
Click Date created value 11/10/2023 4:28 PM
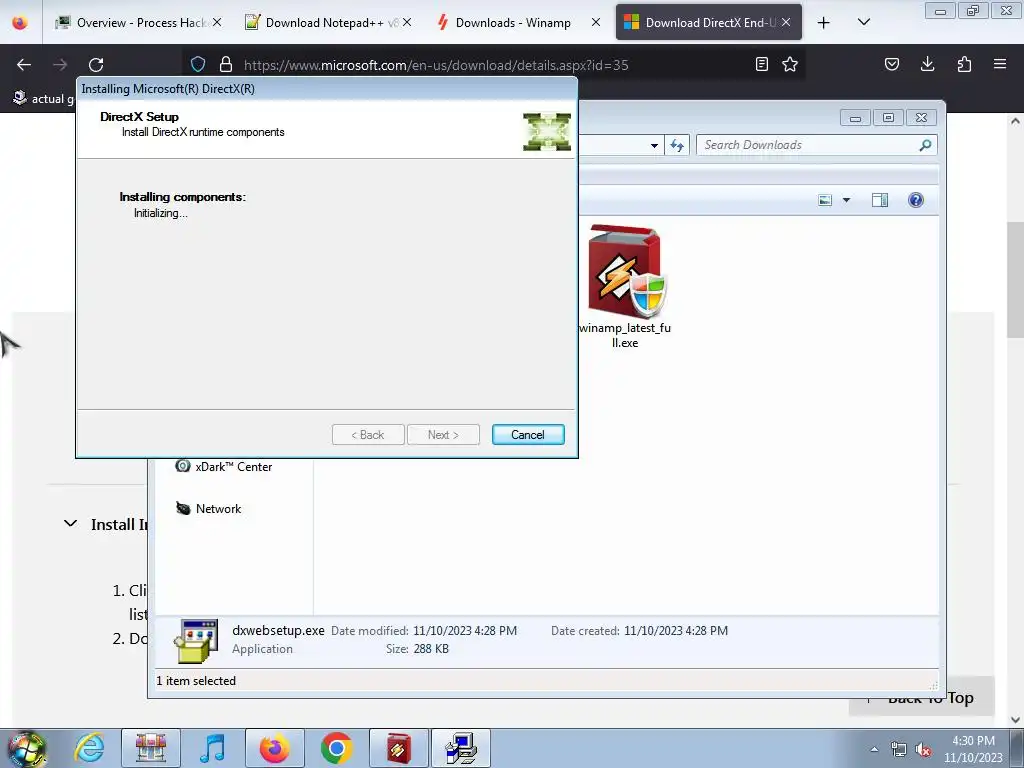coord(676,631)
